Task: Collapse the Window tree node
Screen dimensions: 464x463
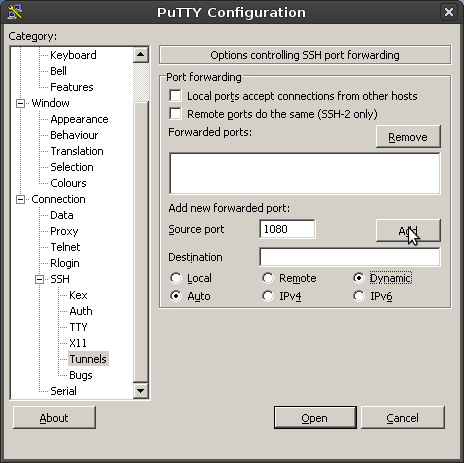Action: (20, 103)
